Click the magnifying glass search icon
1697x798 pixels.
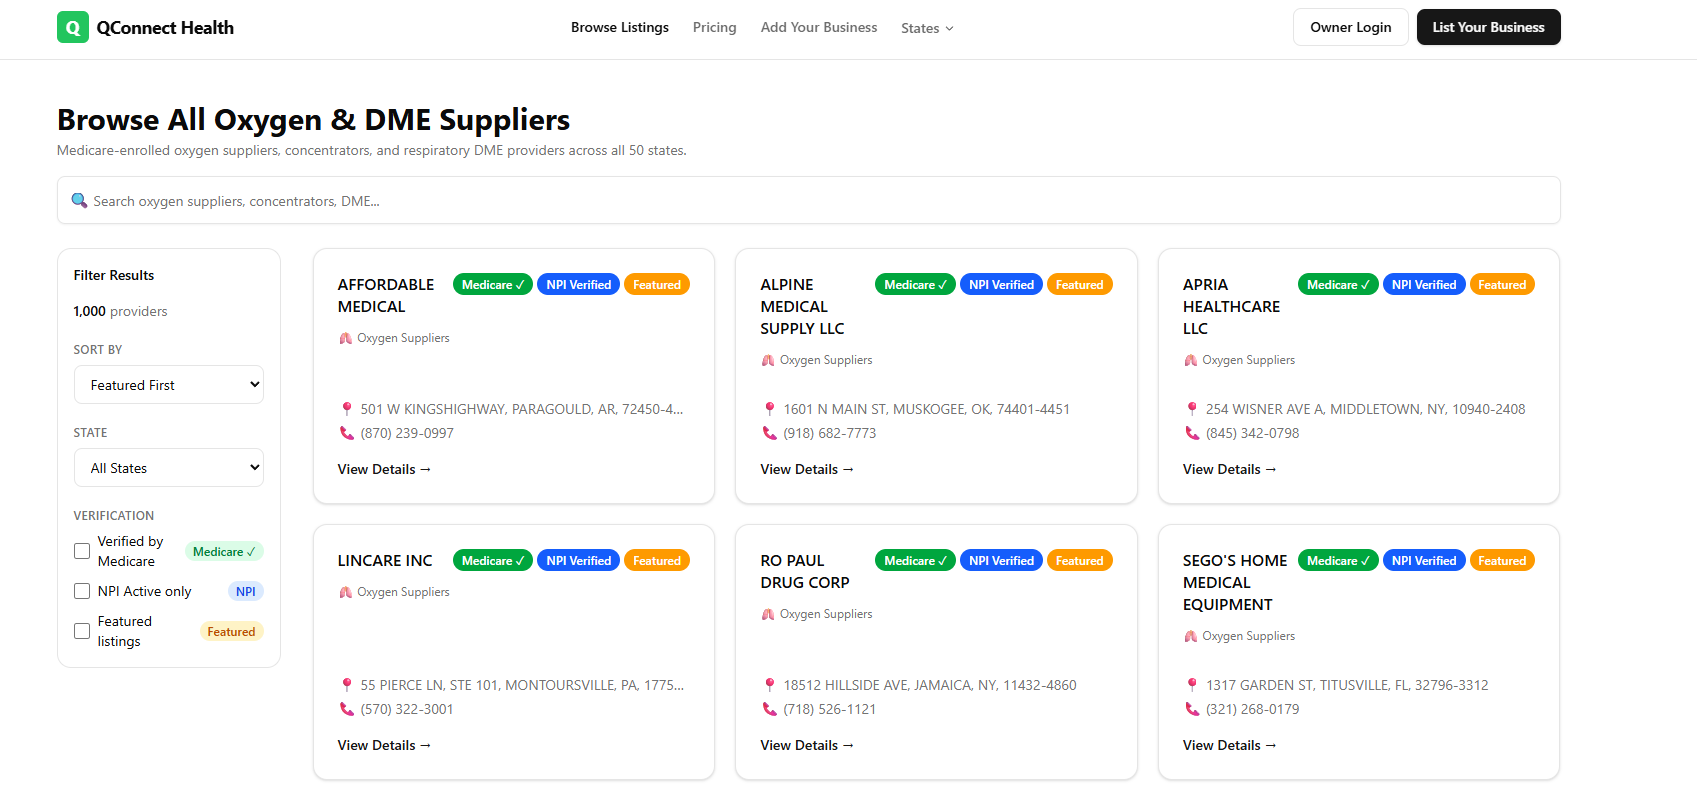[79, 201]
